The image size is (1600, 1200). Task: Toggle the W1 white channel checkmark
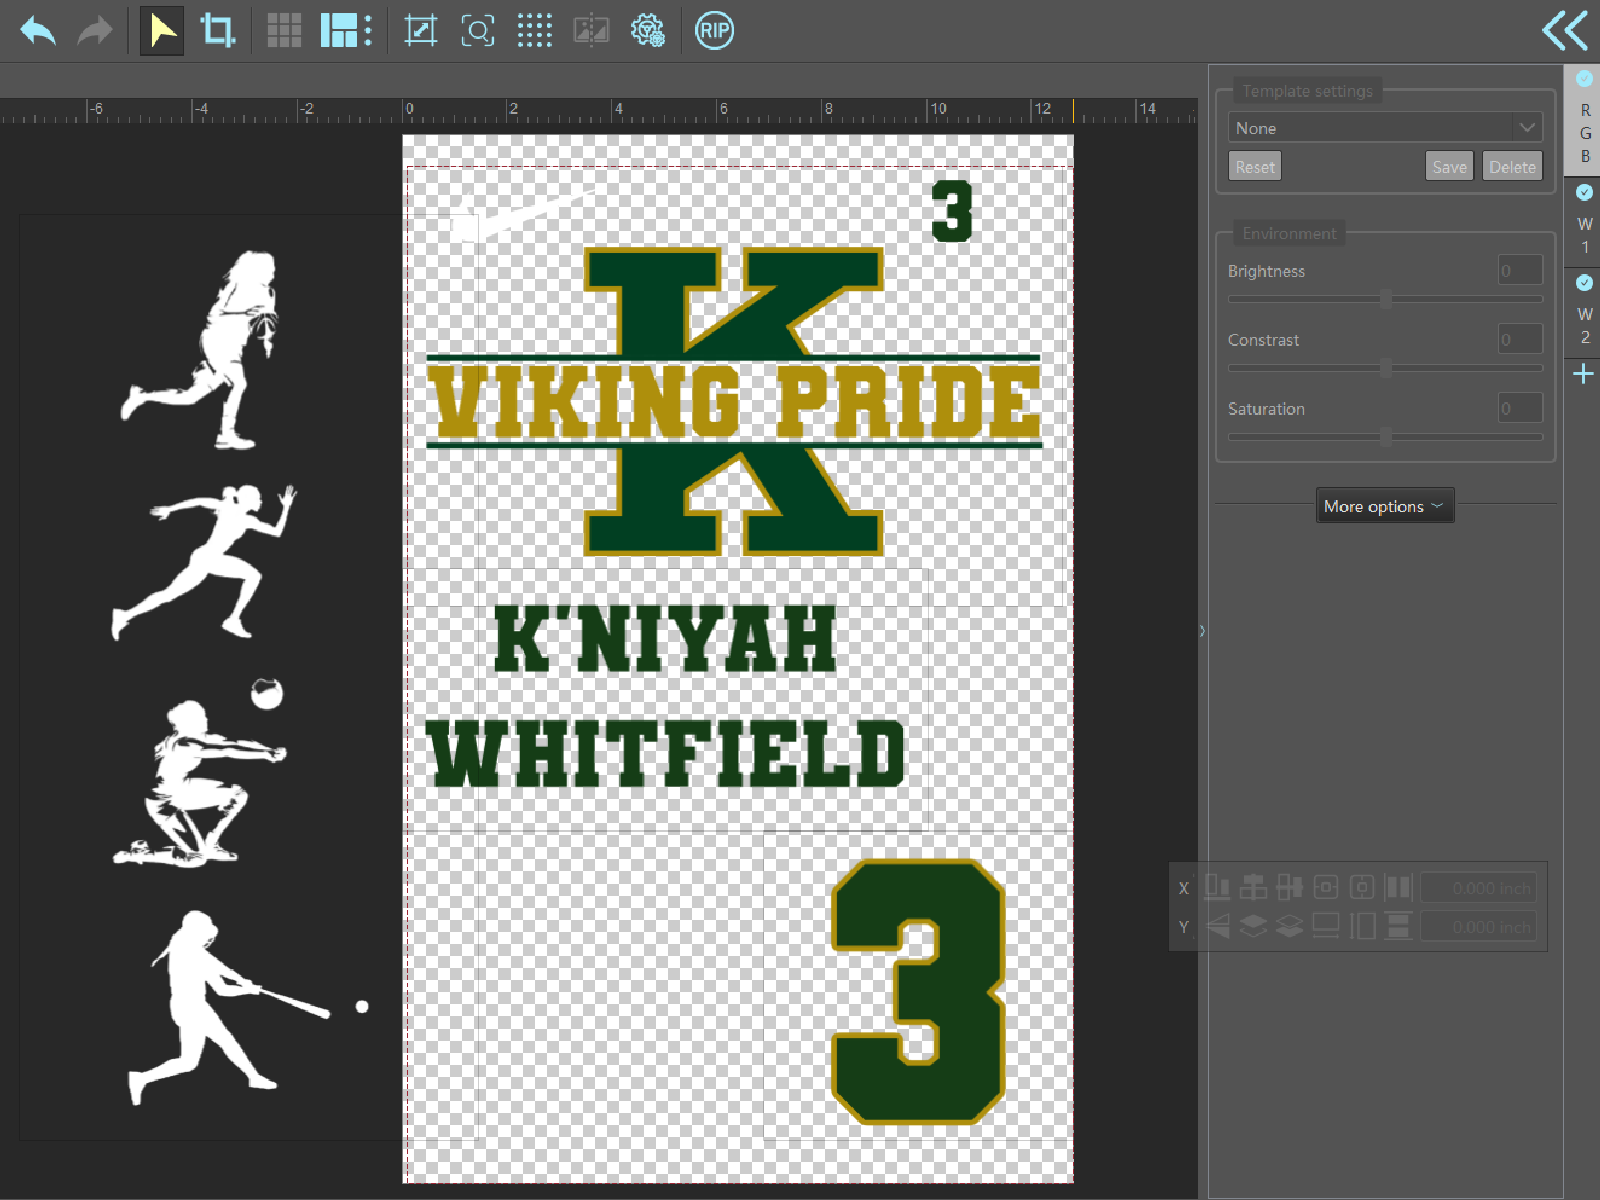point(1584,192)
